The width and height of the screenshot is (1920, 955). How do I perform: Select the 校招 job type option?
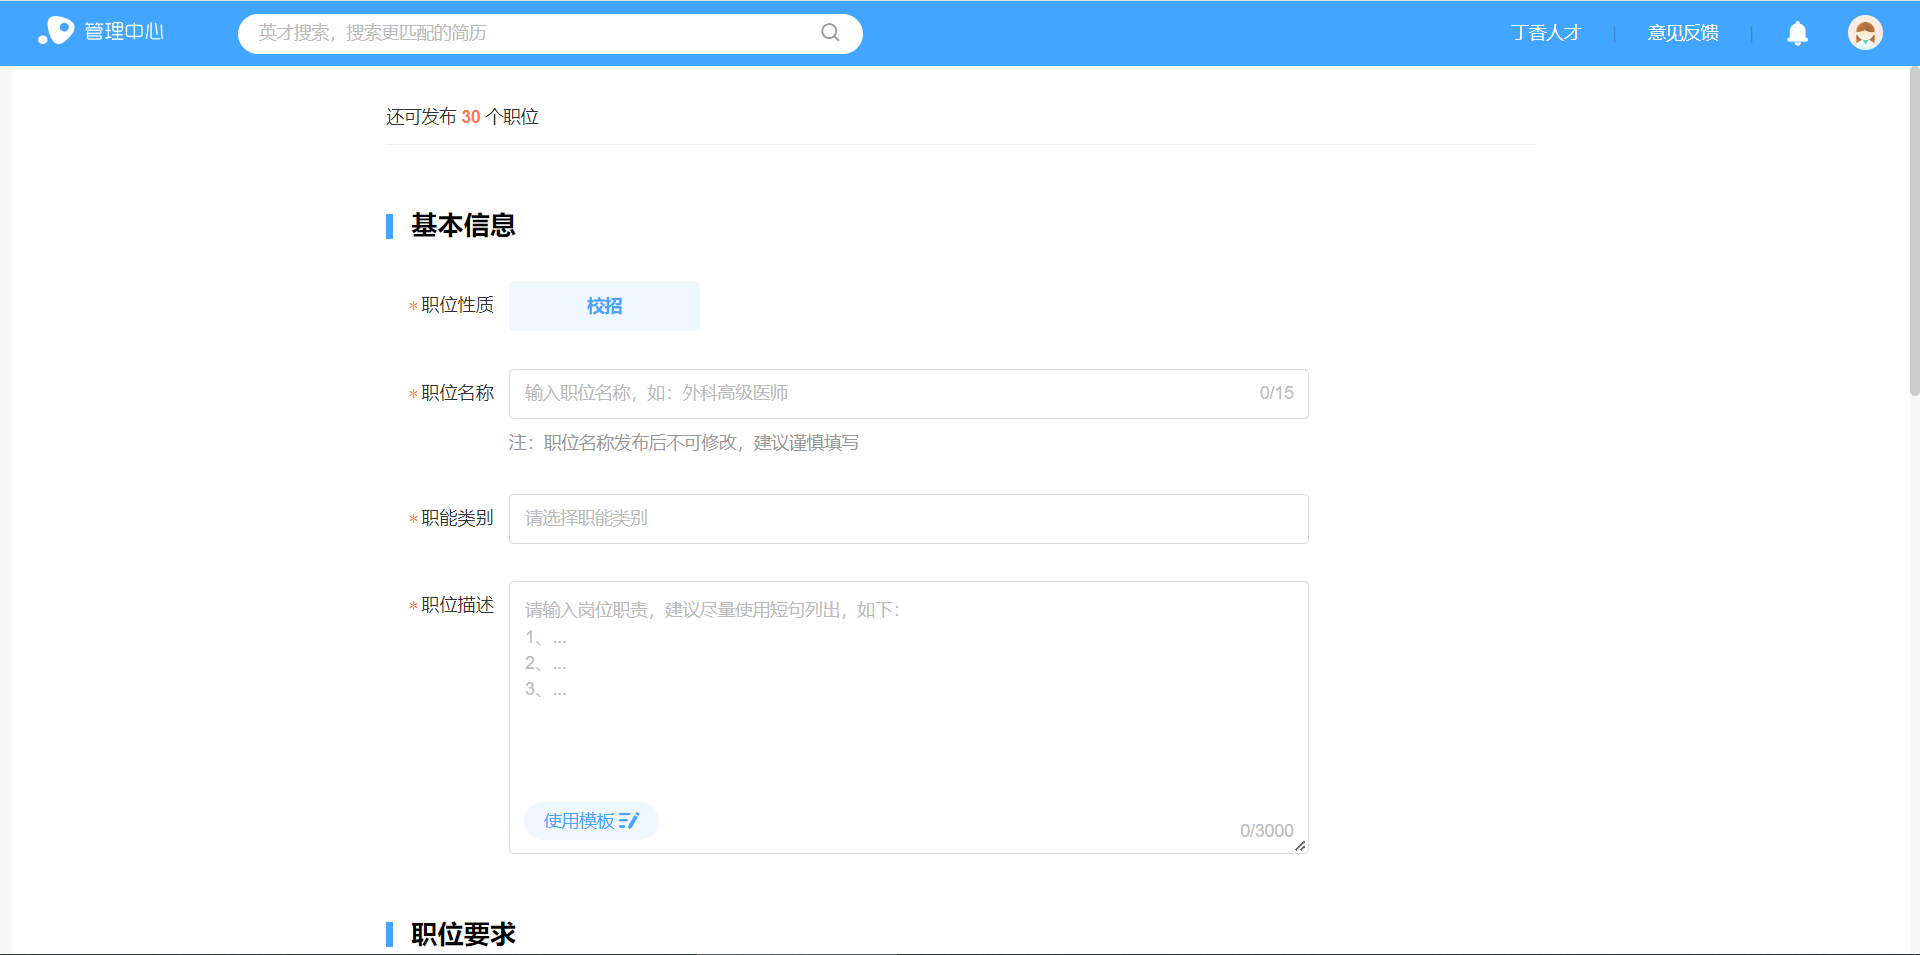pos(604,306)
